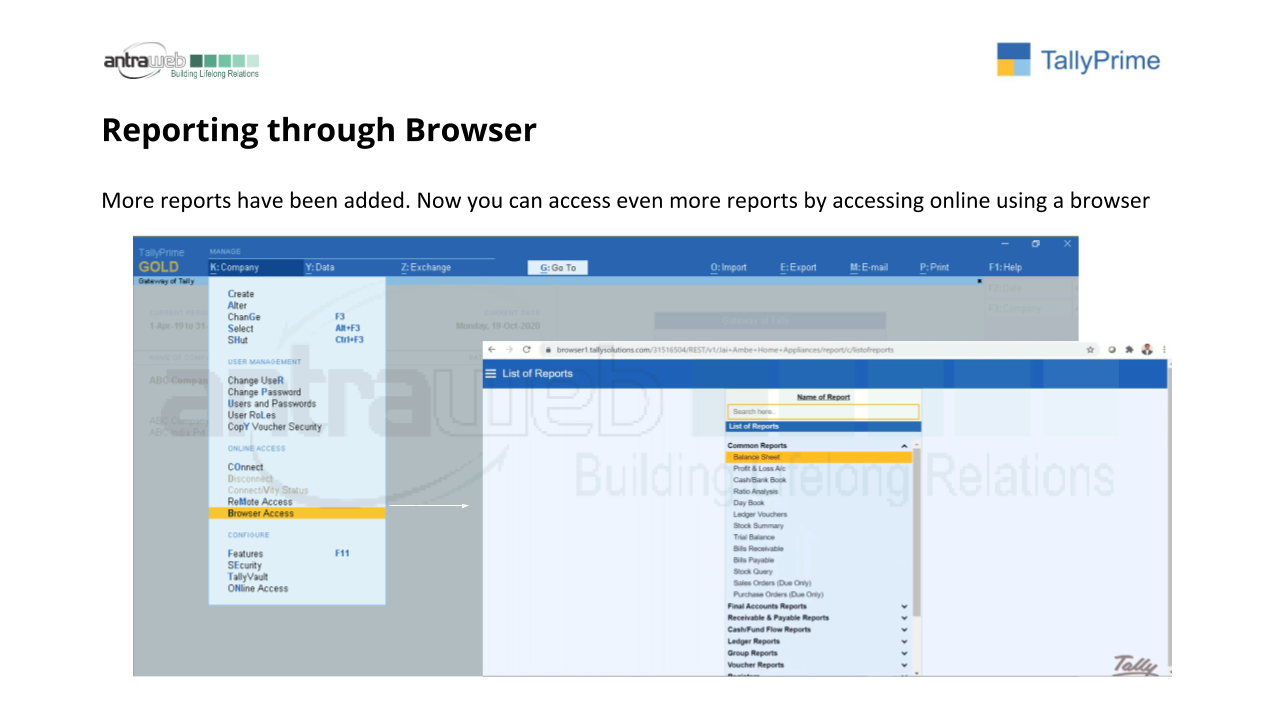Click the padlock icon in address bar
This screenshot has height=720, width=1280.
549,350
